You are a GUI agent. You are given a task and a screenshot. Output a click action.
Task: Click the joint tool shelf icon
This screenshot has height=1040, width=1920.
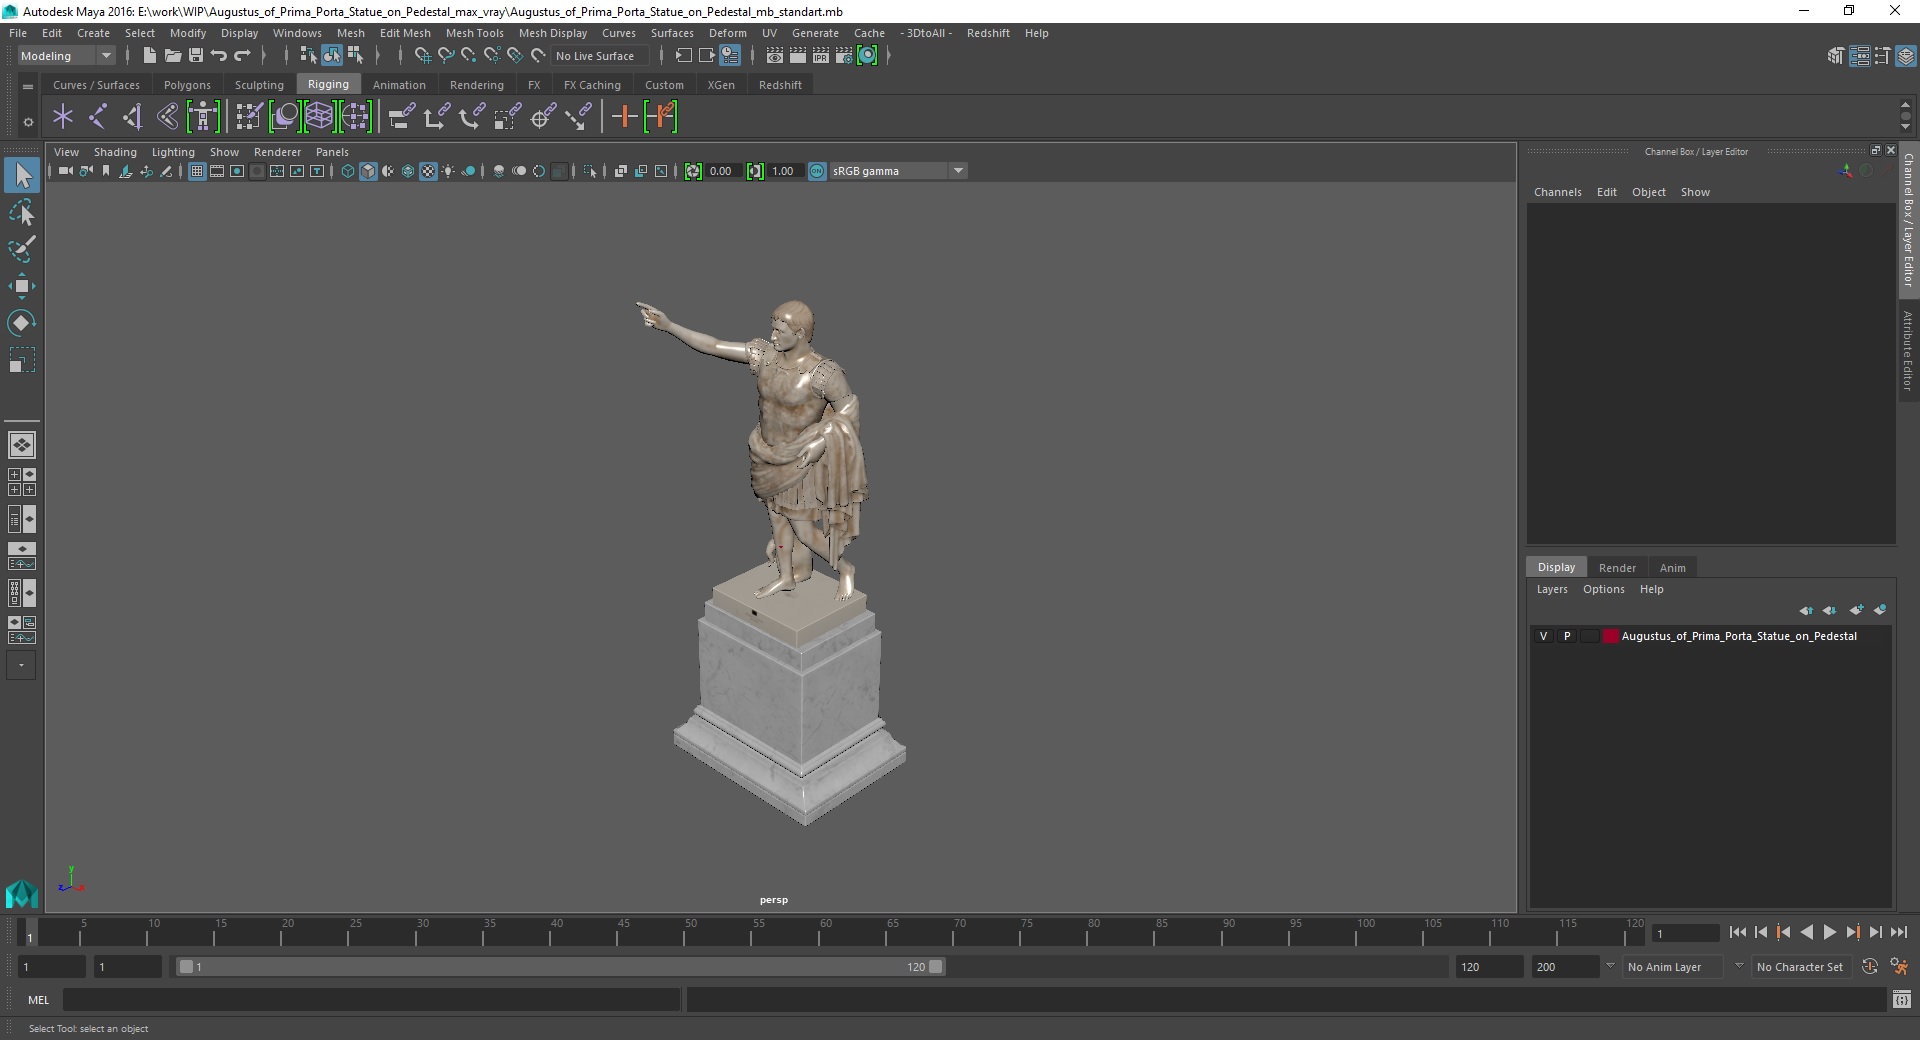click(x=98, y=117)
